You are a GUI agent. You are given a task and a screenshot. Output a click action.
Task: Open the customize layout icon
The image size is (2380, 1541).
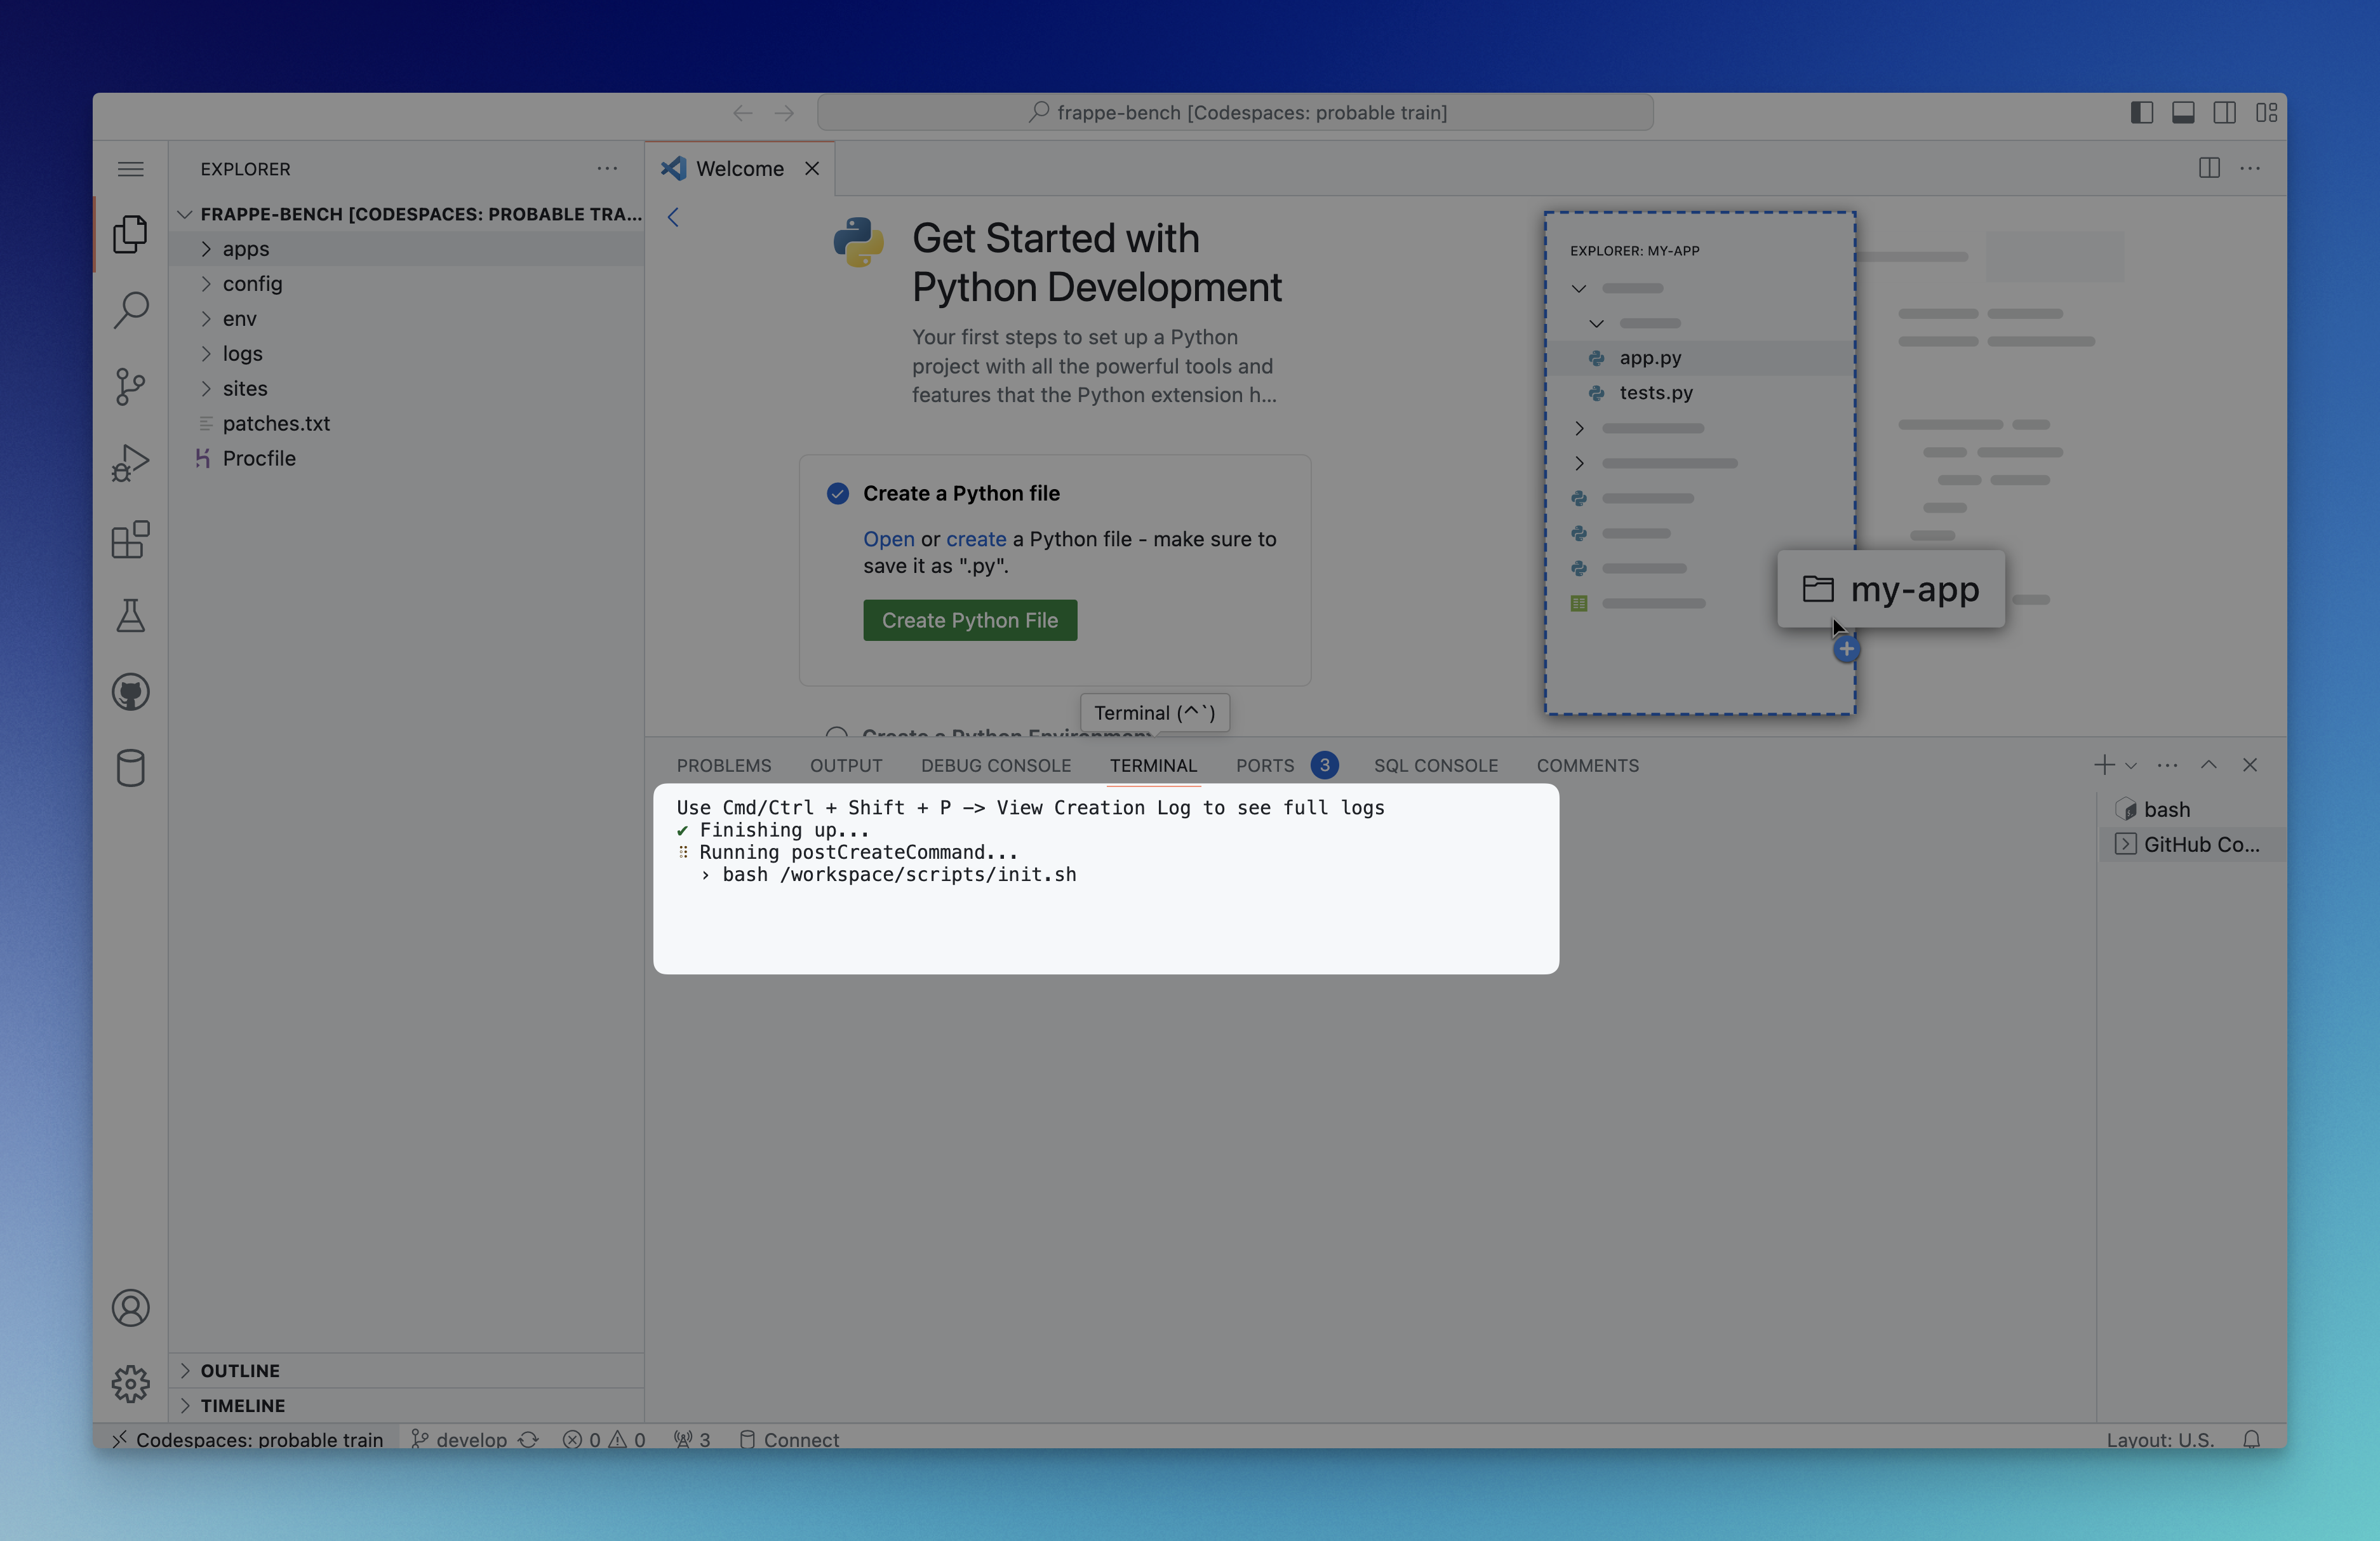(x=2266, y=113)
